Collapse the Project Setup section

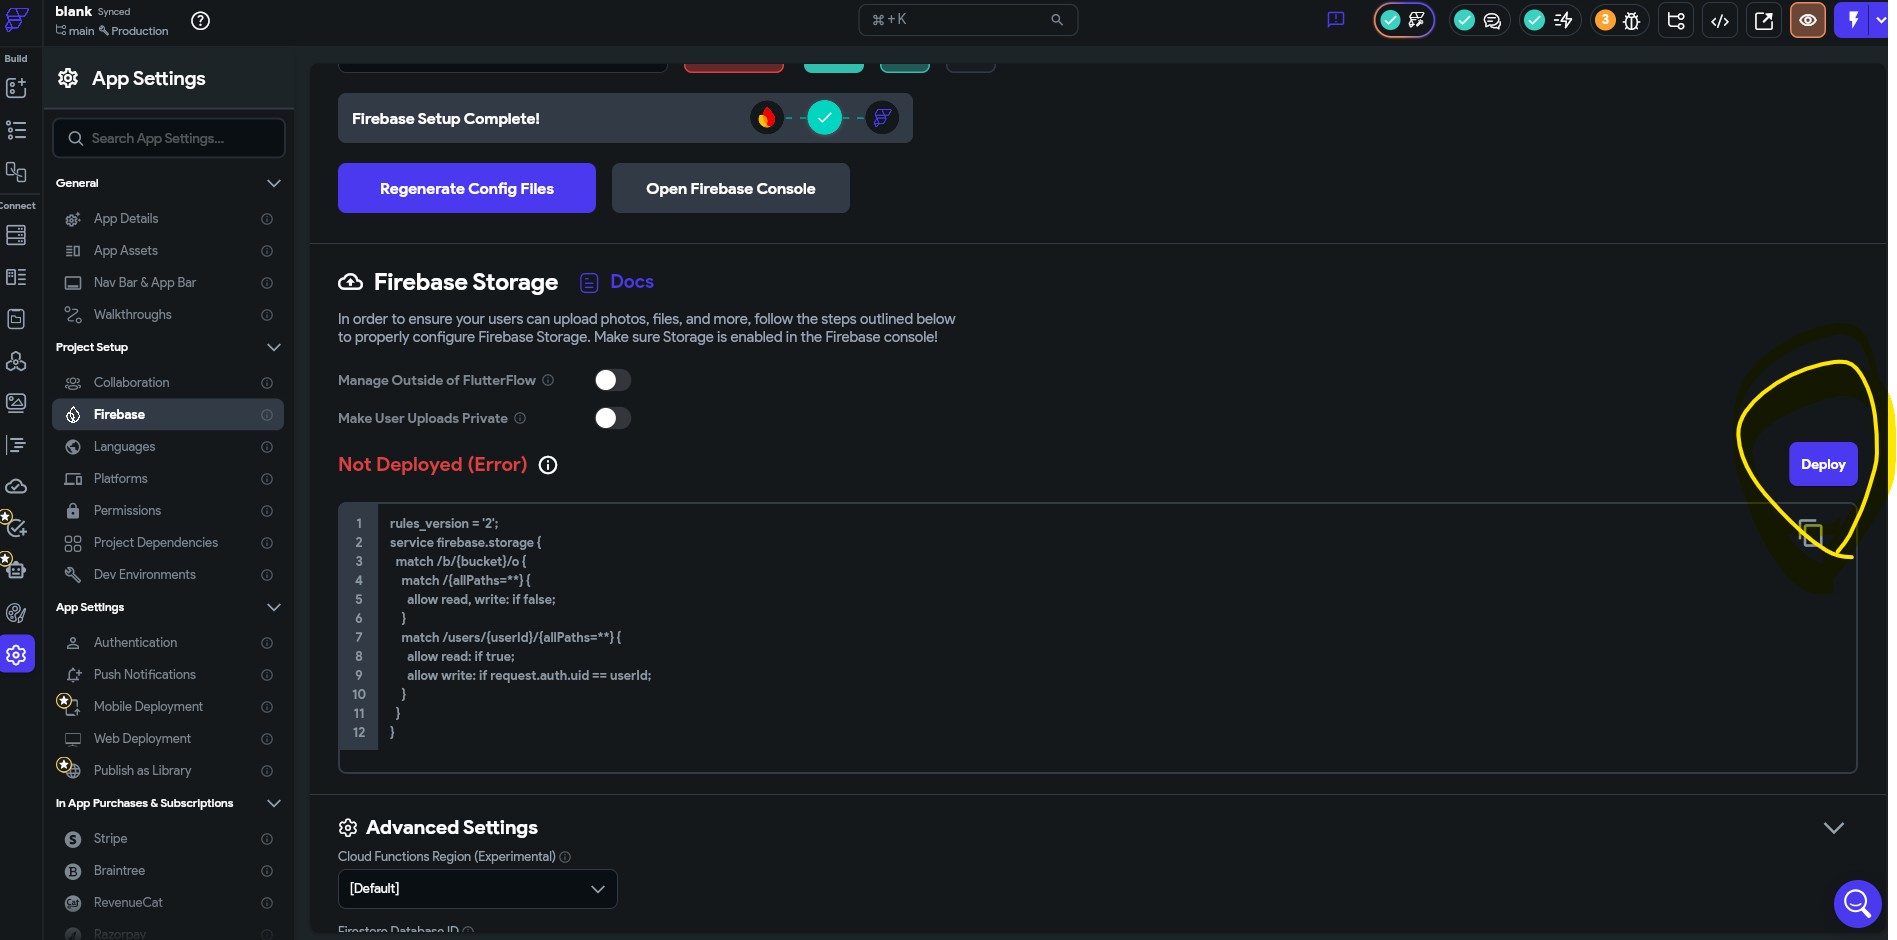coord(274,347)
